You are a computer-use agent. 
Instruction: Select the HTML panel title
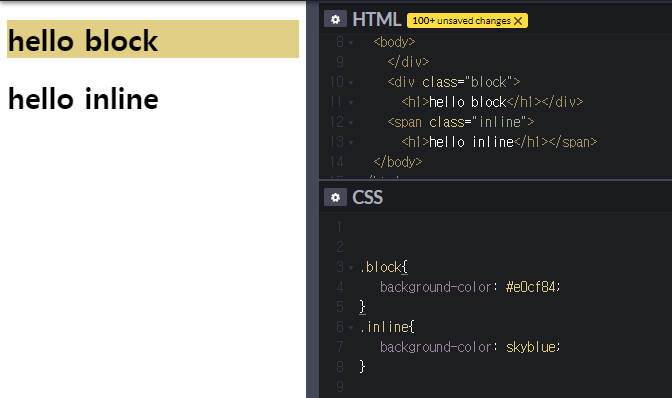[x=376, y=20]
